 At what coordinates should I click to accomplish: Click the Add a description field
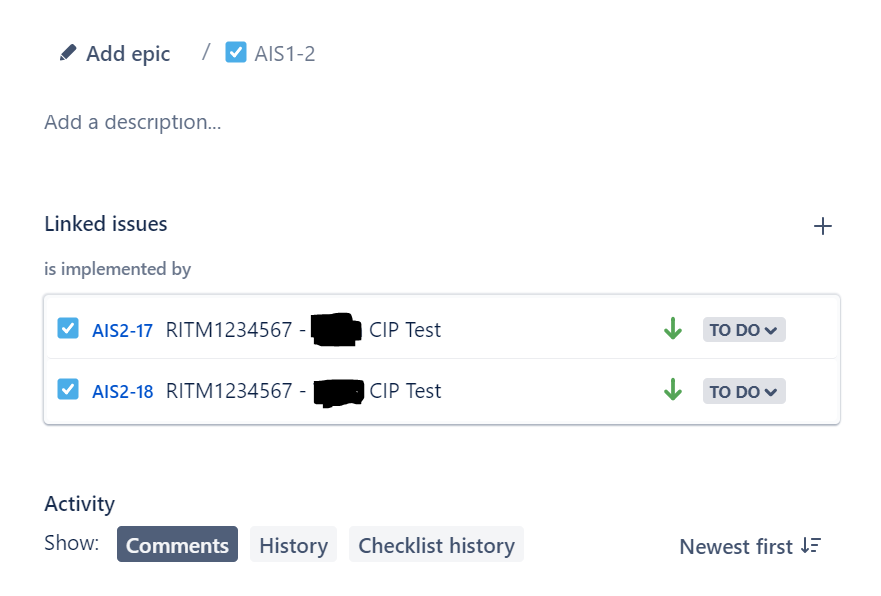pos(133,121)
